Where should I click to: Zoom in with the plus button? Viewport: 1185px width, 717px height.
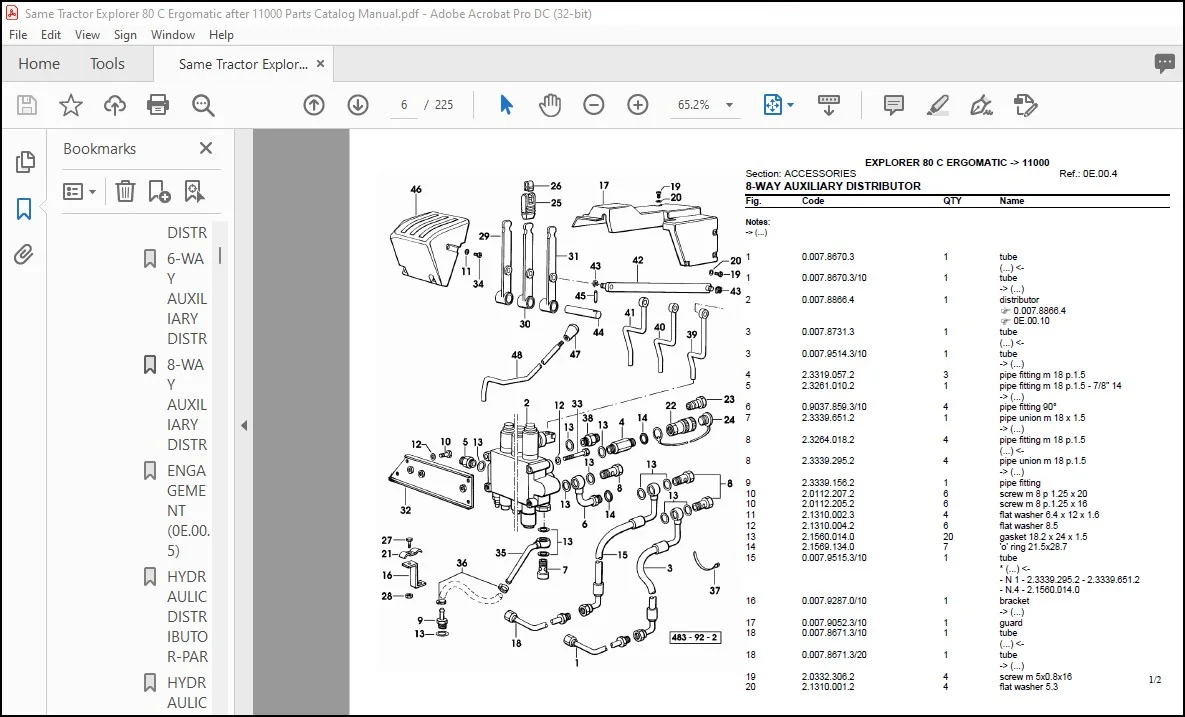pos(638,105)
